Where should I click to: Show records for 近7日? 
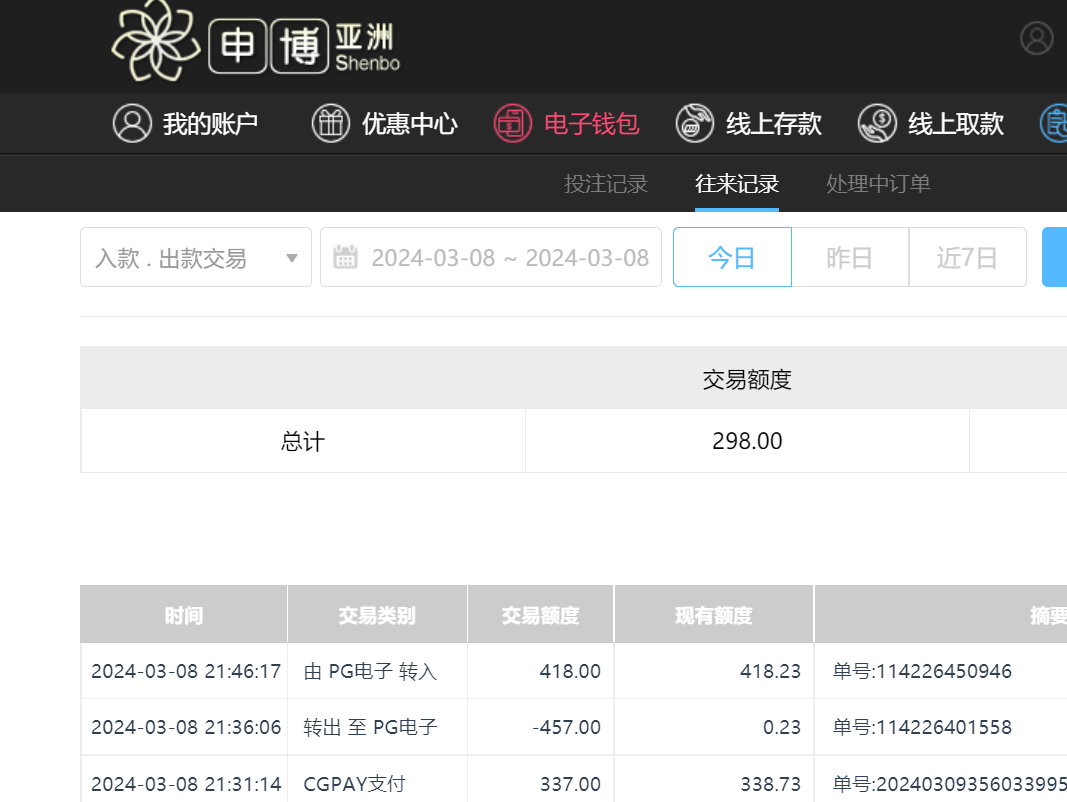[967, 257]
